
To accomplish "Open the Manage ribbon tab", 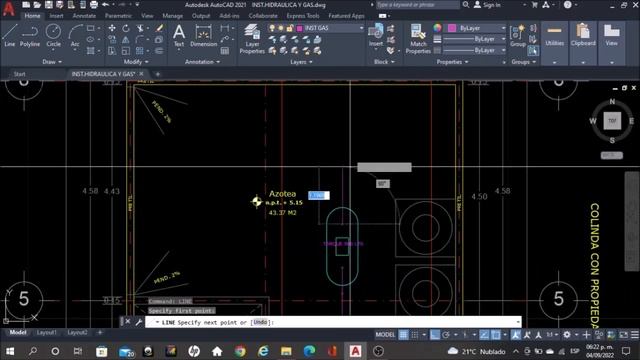I will point(173,16).
